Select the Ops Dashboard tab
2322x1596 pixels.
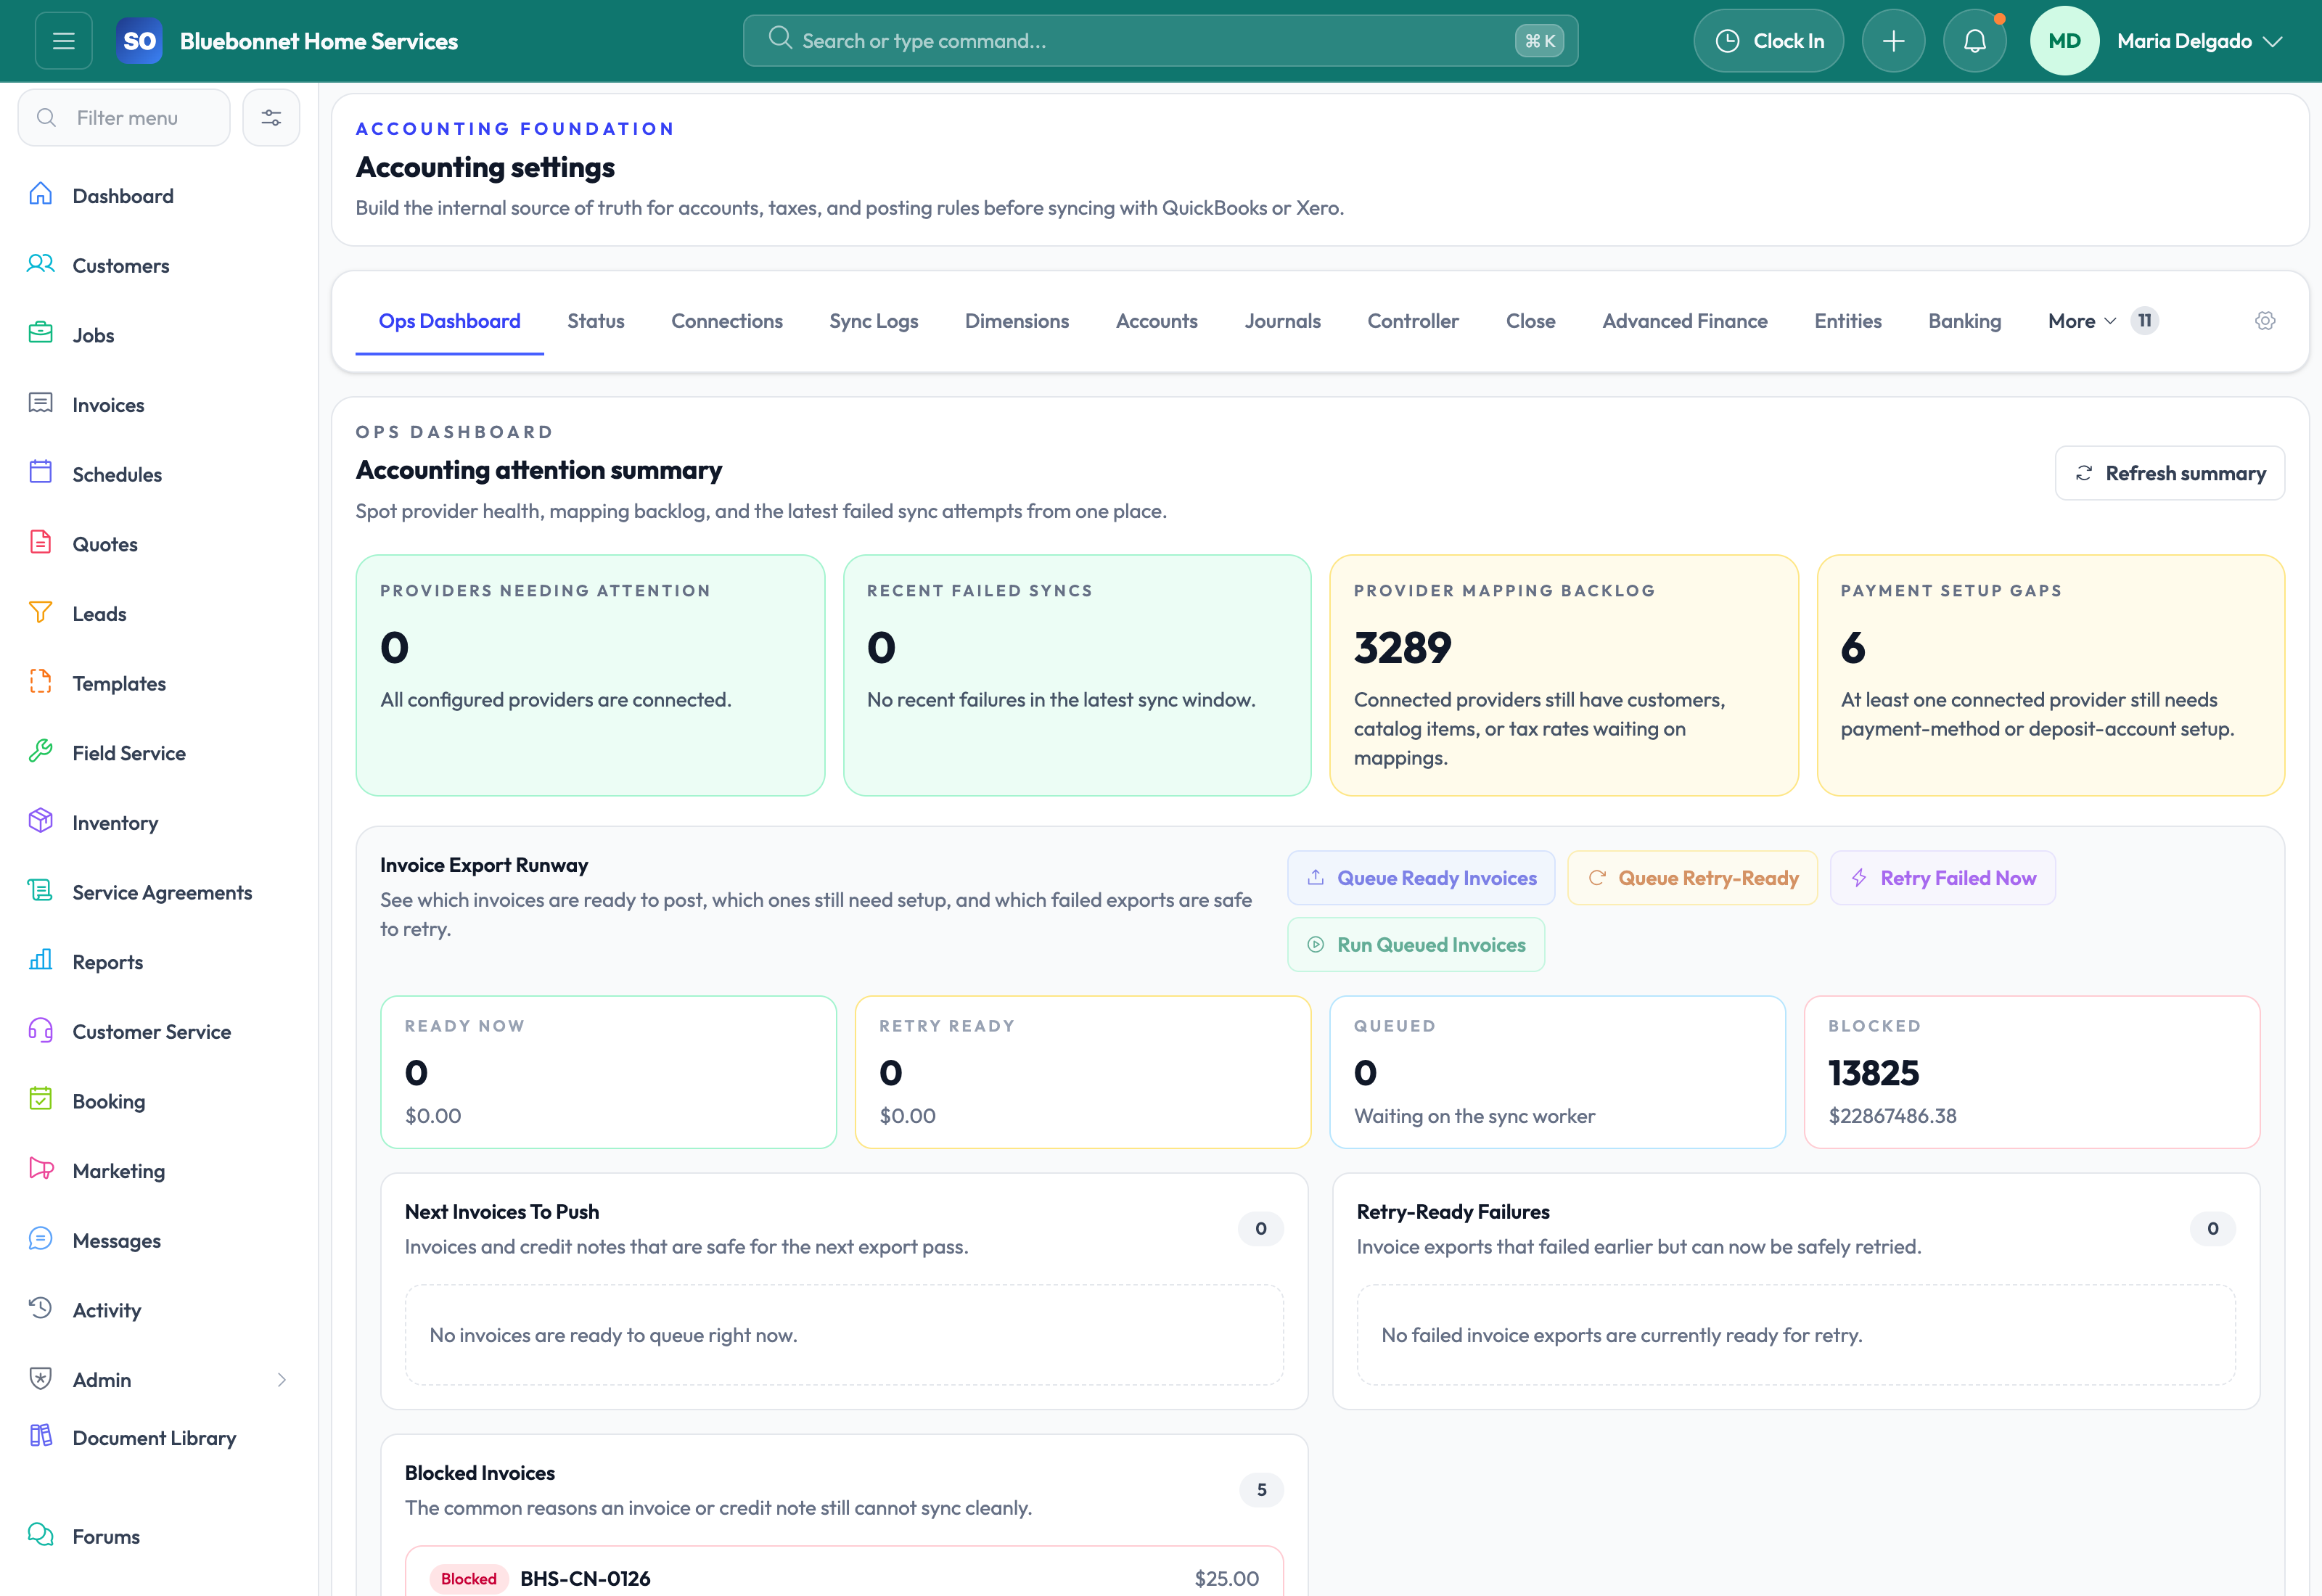tap(450, 321)
